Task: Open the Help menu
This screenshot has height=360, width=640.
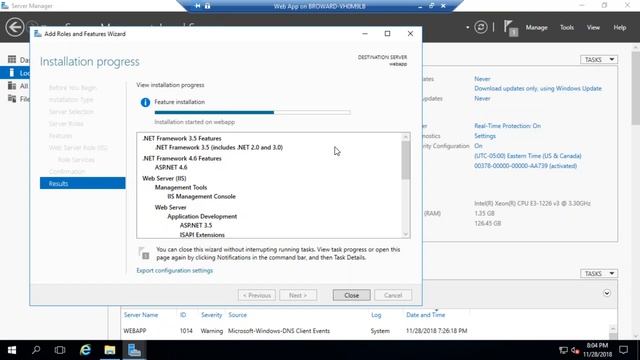Action: [x=620, y=27]
